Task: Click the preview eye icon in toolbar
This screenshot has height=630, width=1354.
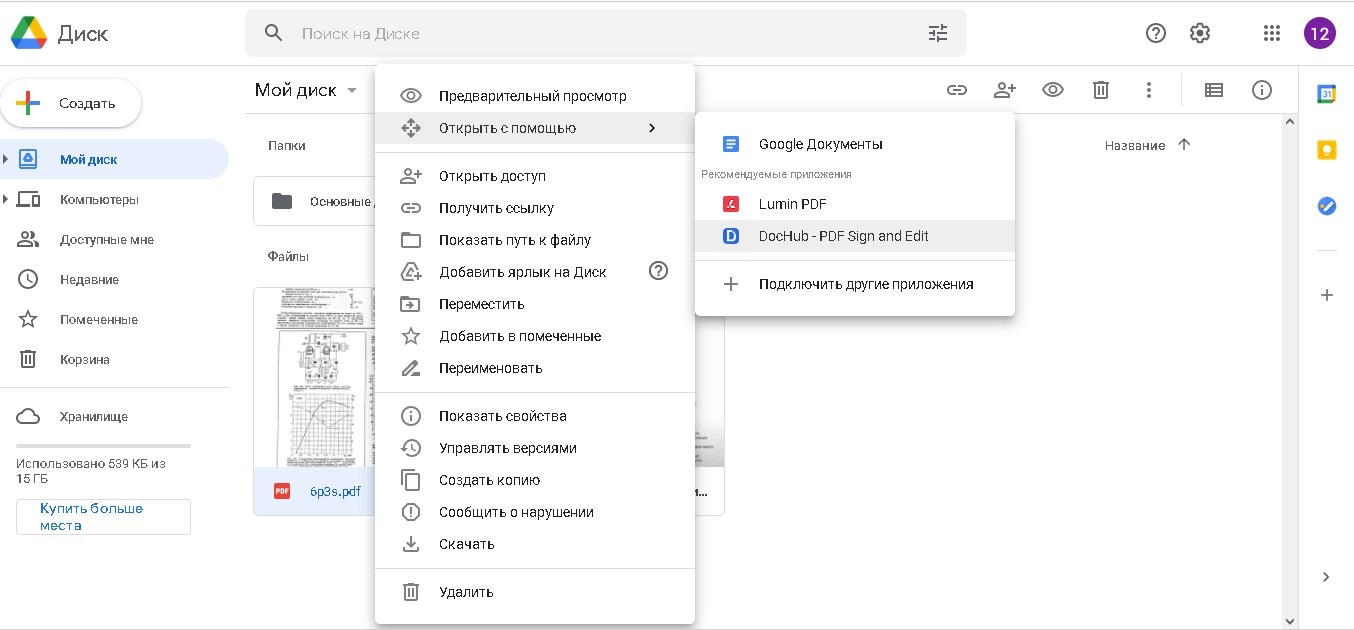Action: [x=1052, y=90]
